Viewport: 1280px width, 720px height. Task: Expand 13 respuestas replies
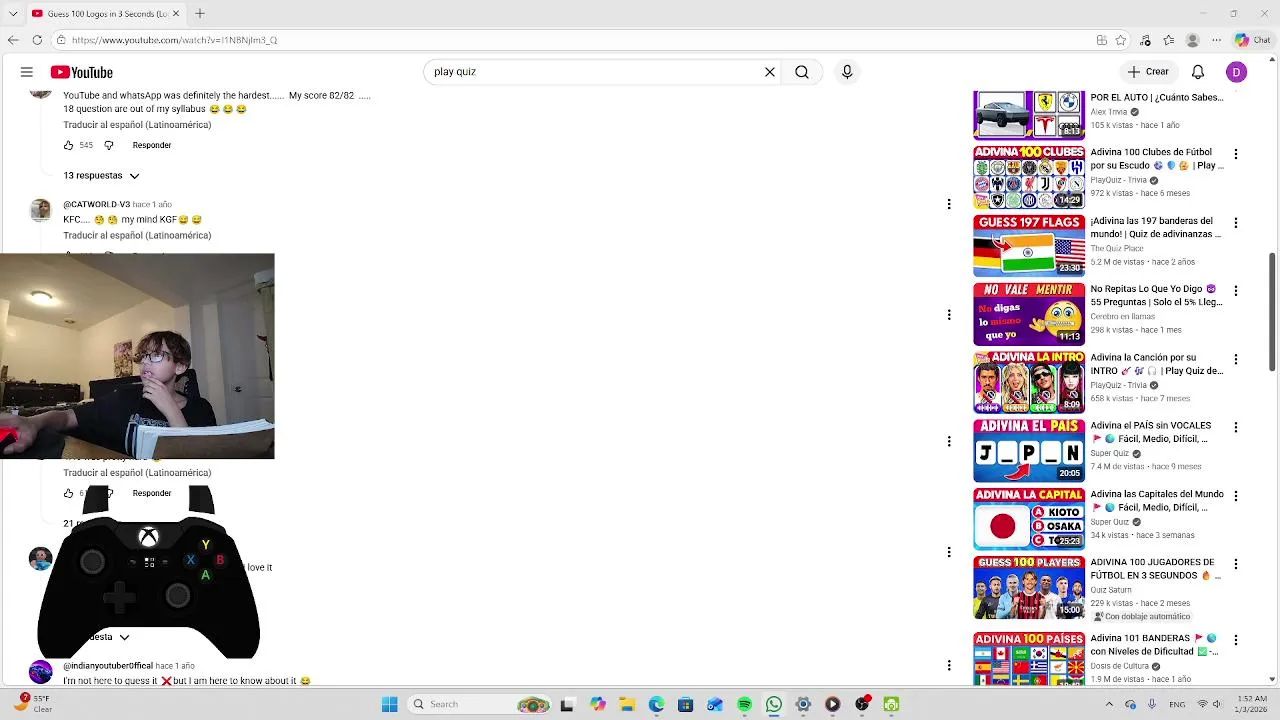[x=101, y=175]
